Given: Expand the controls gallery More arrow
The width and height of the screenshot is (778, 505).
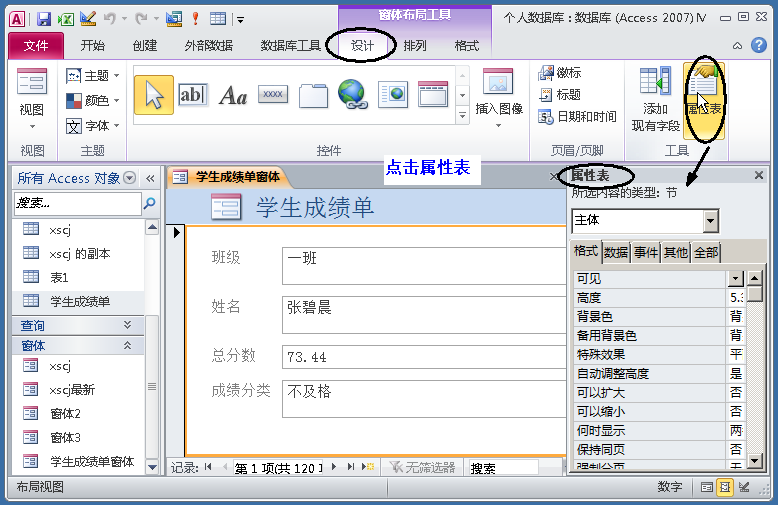Looking at the screenshot, I should click(462, 116).
